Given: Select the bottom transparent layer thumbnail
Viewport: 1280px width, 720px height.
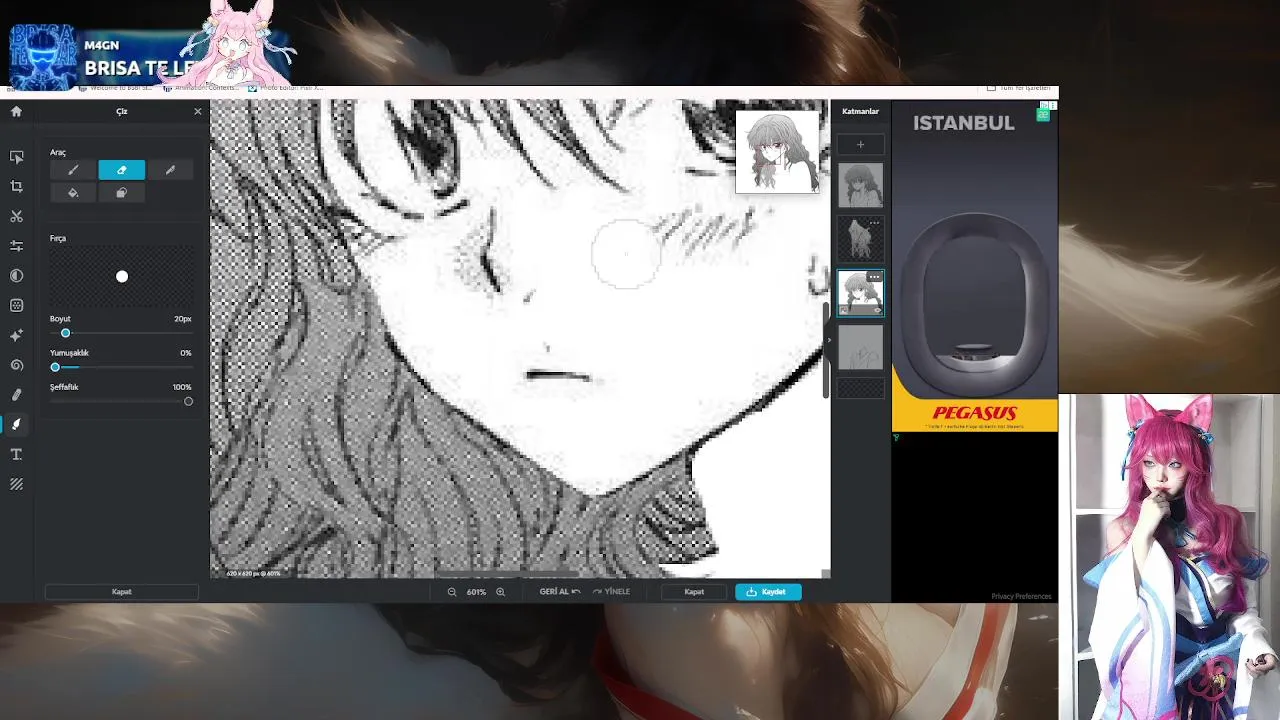Looking at the screenshot, I should (x=860, y=388).
